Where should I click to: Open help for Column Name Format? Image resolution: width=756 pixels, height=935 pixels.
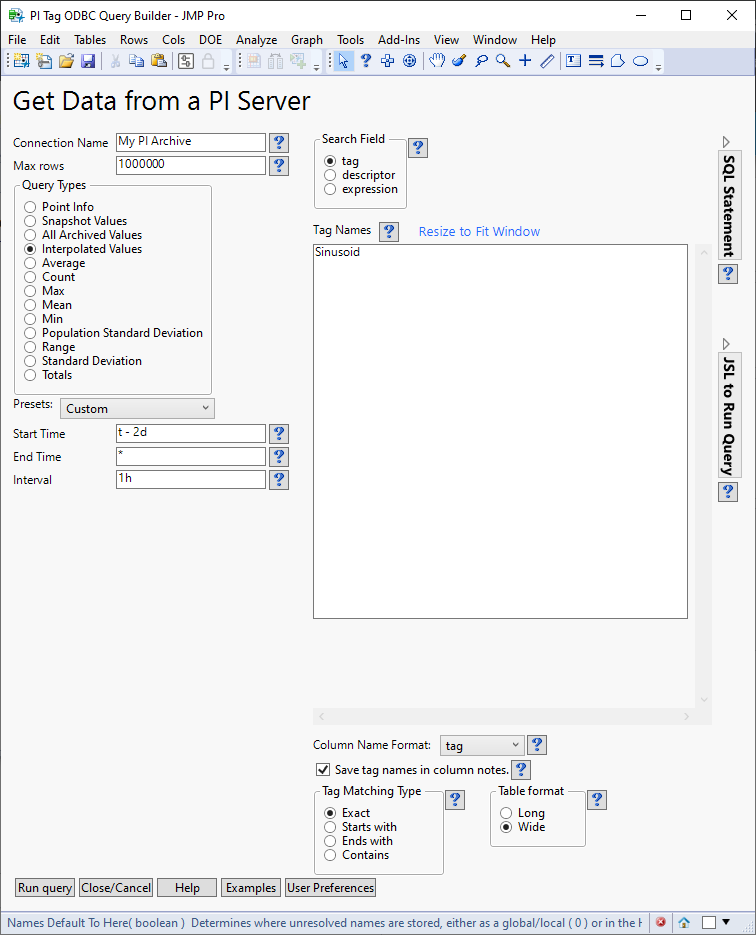point(537,745)
